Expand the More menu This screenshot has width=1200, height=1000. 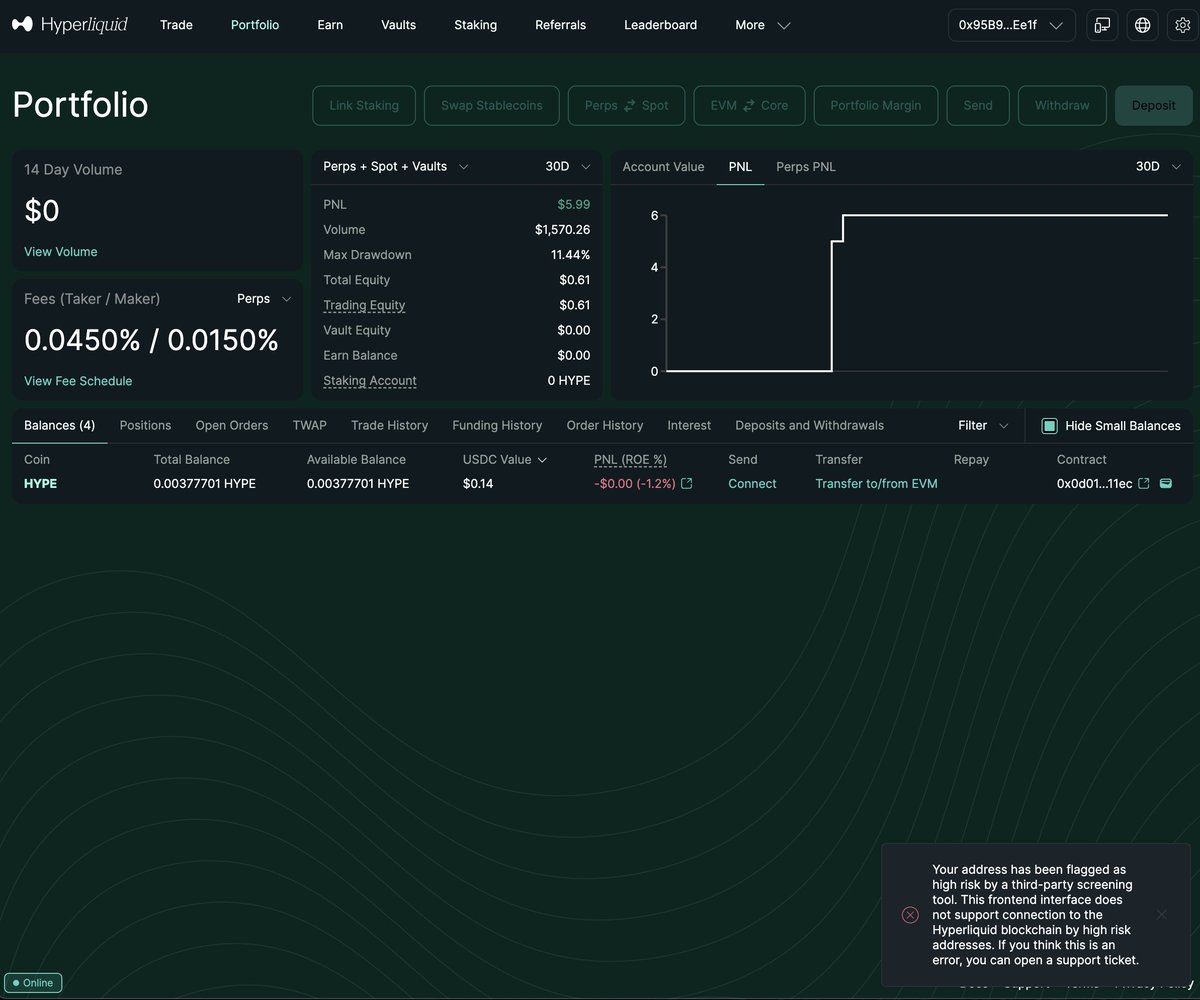(762, 25)
